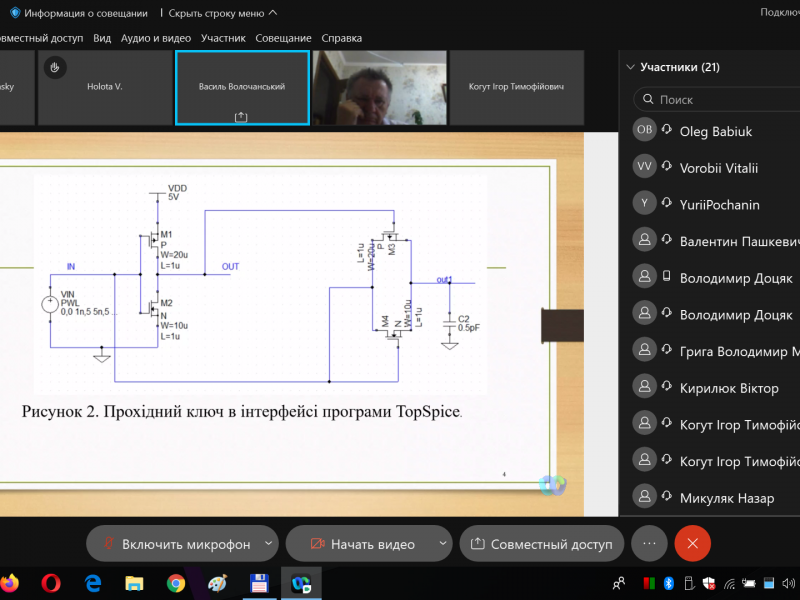The width and height of the screenshot is (800, 600).
Task: Click the Совместный доступ share button
Action: [541, 544]
